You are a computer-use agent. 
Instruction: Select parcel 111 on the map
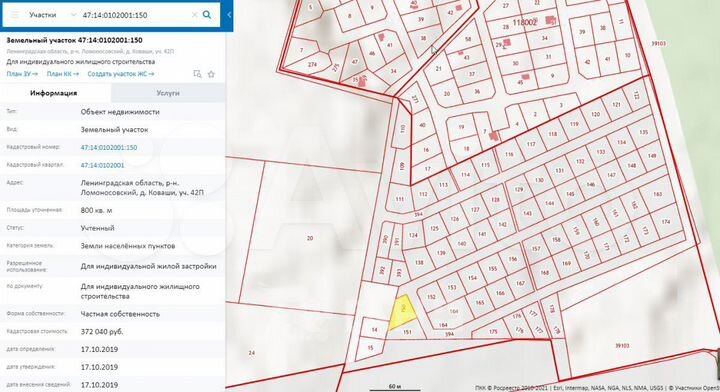399,200
